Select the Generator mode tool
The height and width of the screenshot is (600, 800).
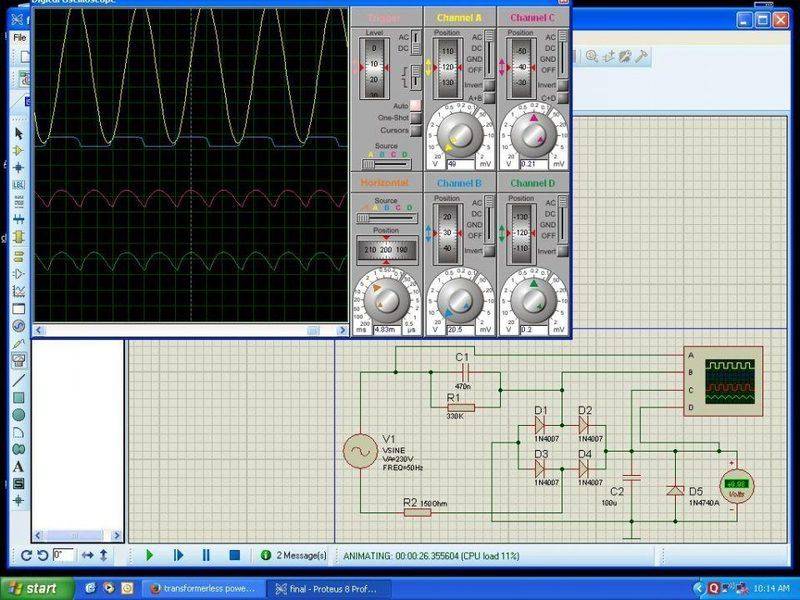click(x=19, y=326)
